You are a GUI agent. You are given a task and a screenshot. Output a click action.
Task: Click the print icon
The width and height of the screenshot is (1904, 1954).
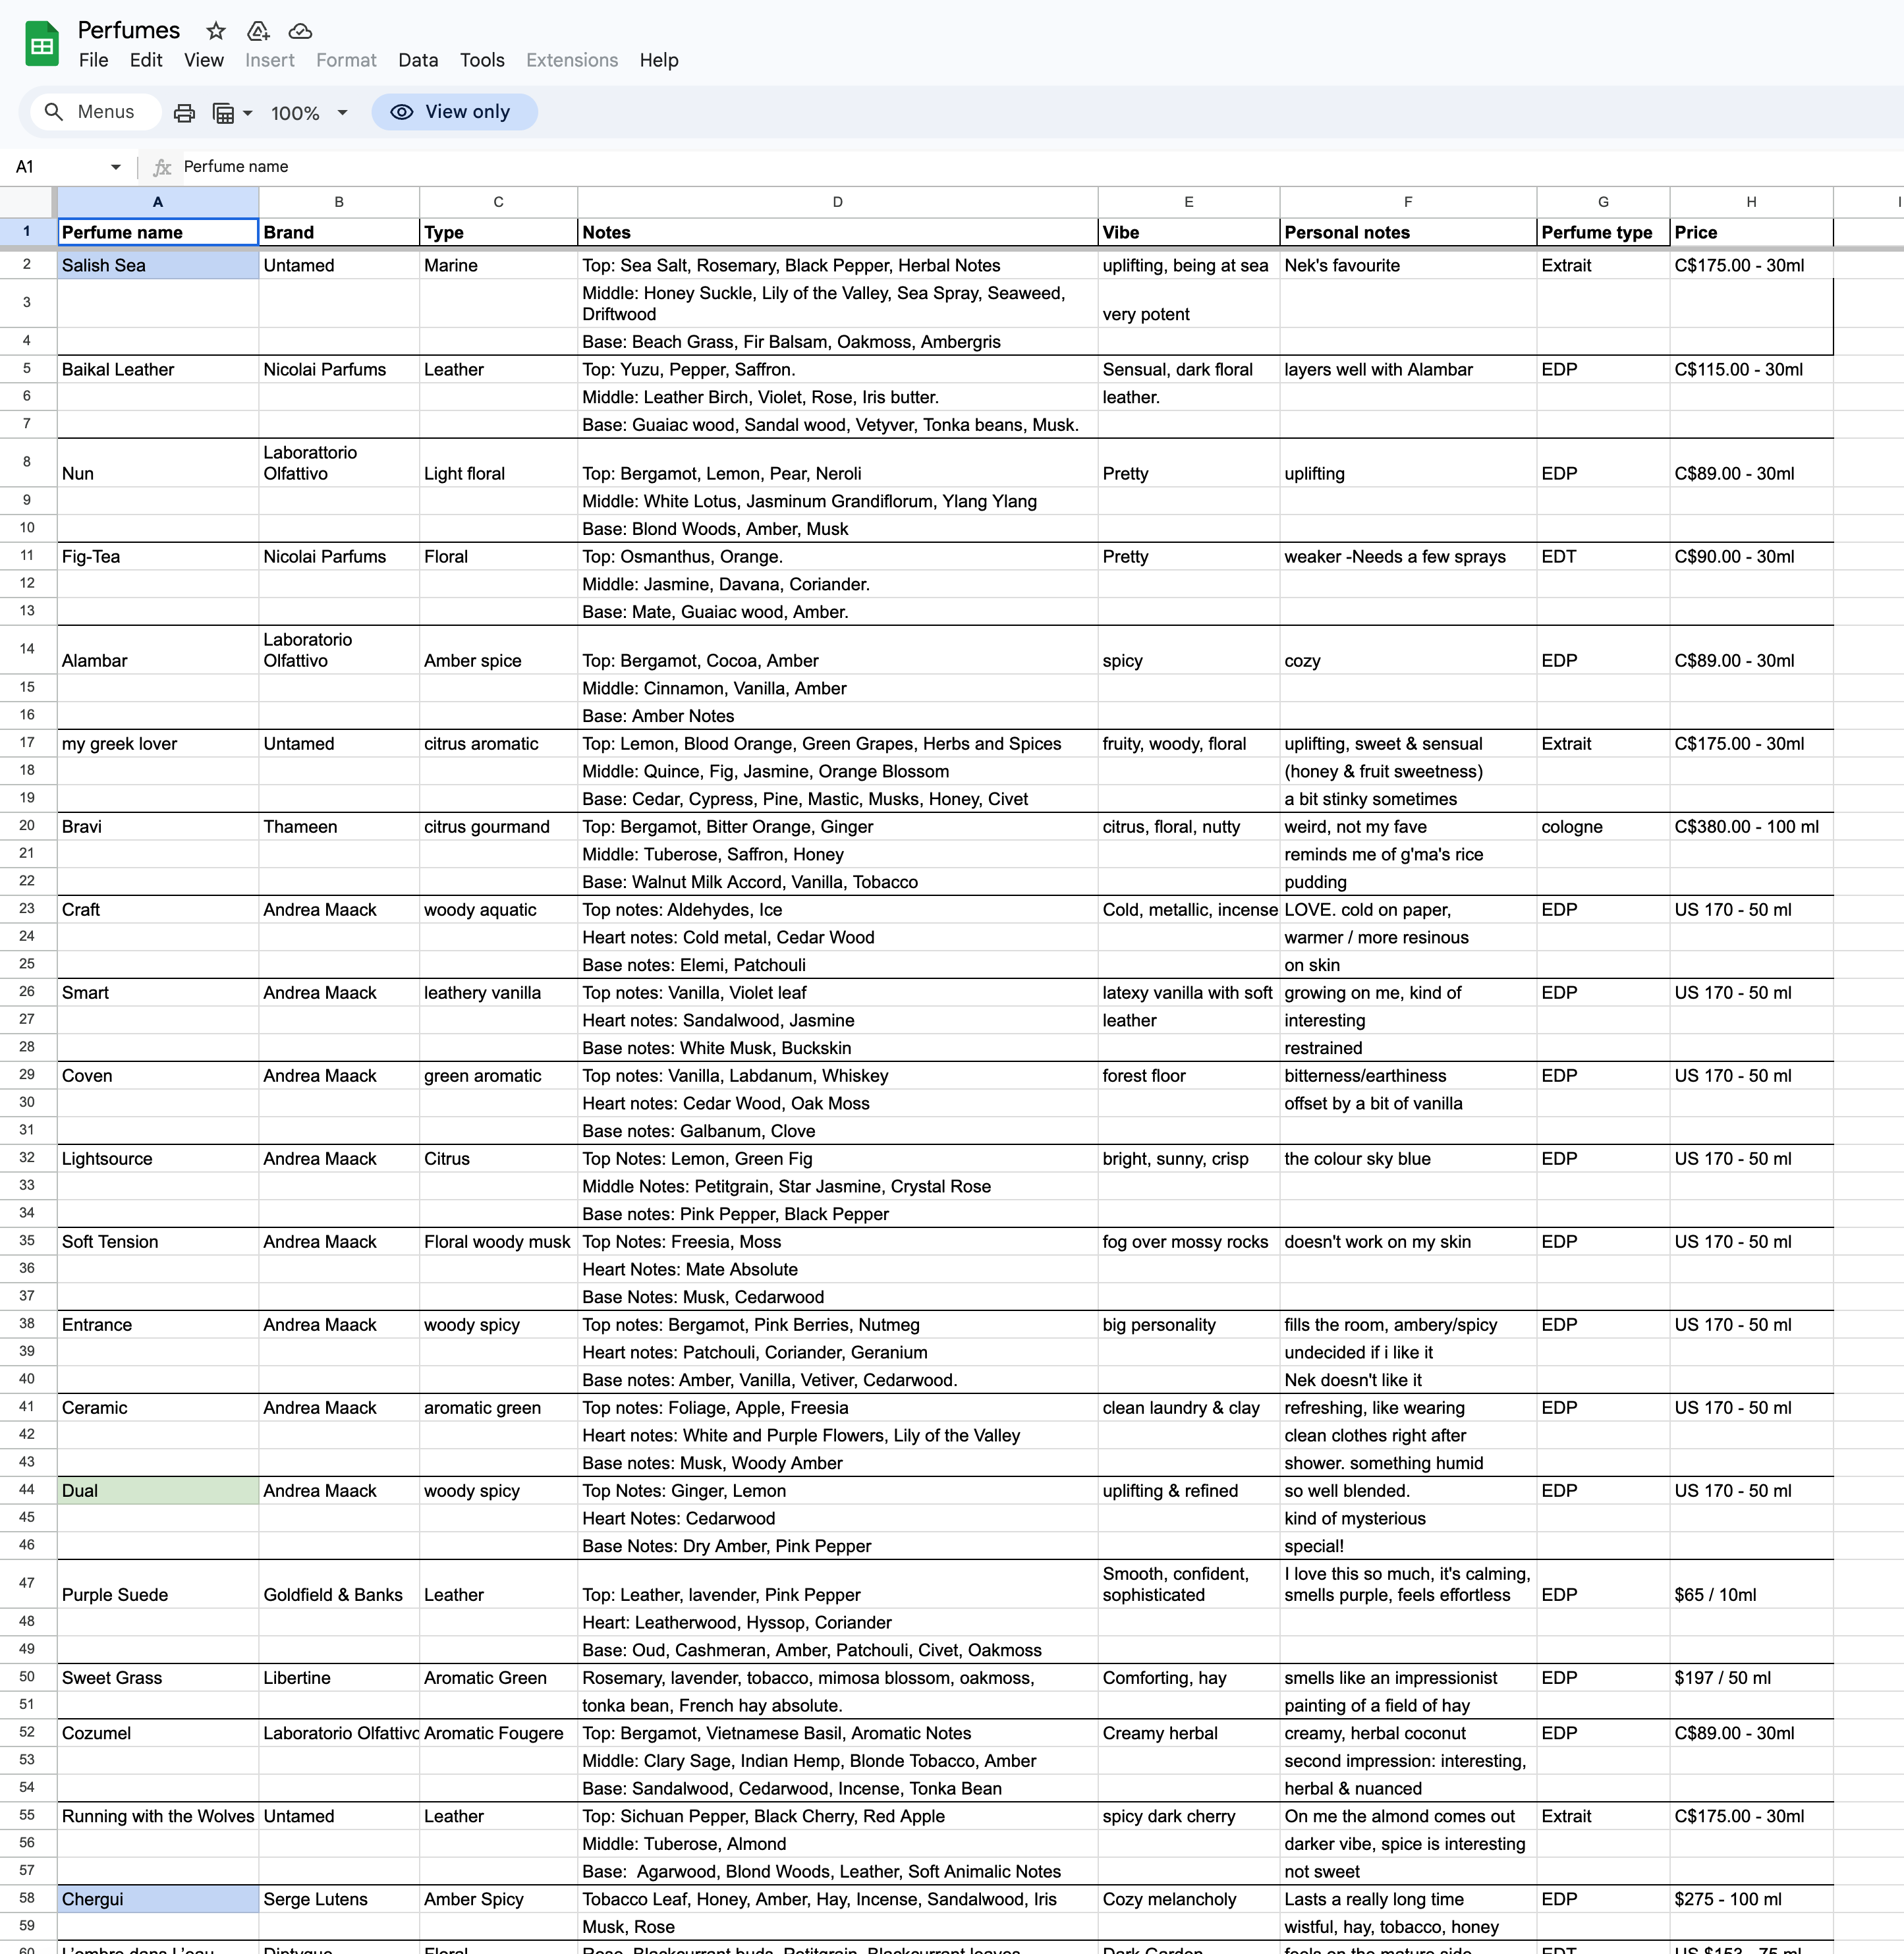[x=184, y=113]
